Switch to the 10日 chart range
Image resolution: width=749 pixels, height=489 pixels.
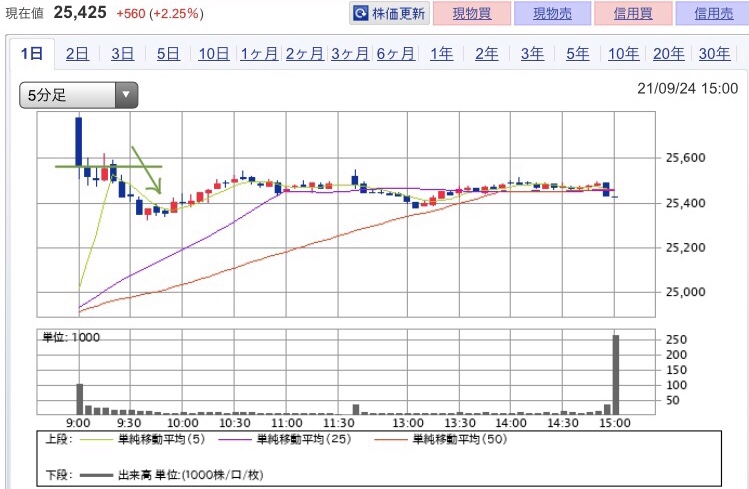pos(214,53)
